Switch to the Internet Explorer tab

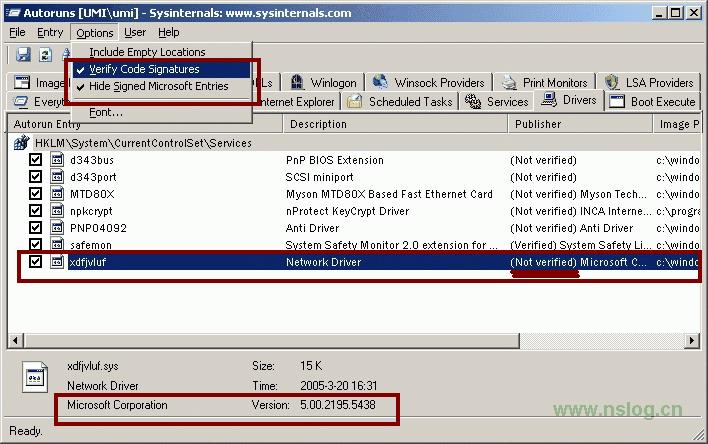click(296, 102)
